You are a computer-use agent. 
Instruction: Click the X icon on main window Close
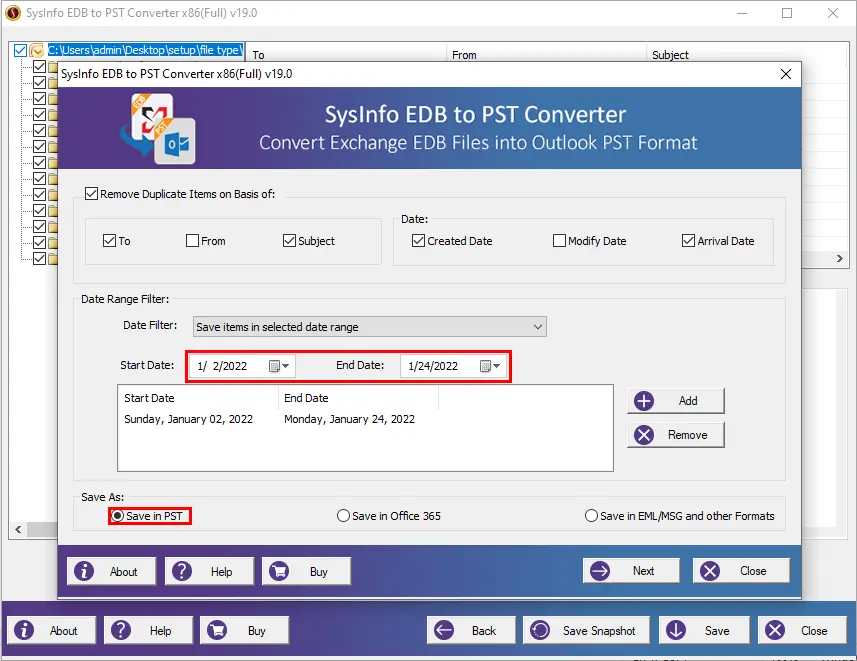pos(775,630)
